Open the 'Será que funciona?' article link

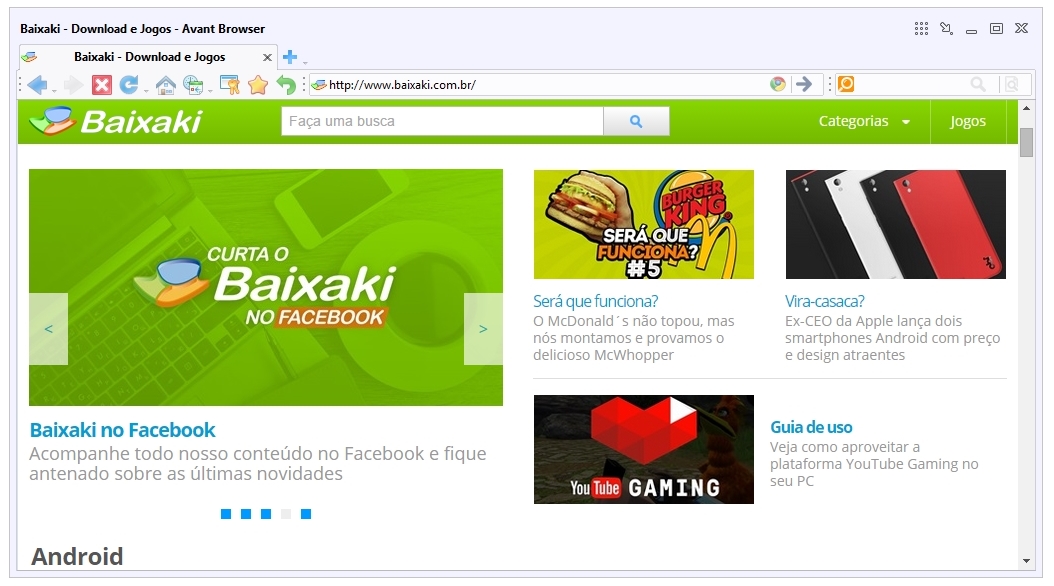click(596, 301)
